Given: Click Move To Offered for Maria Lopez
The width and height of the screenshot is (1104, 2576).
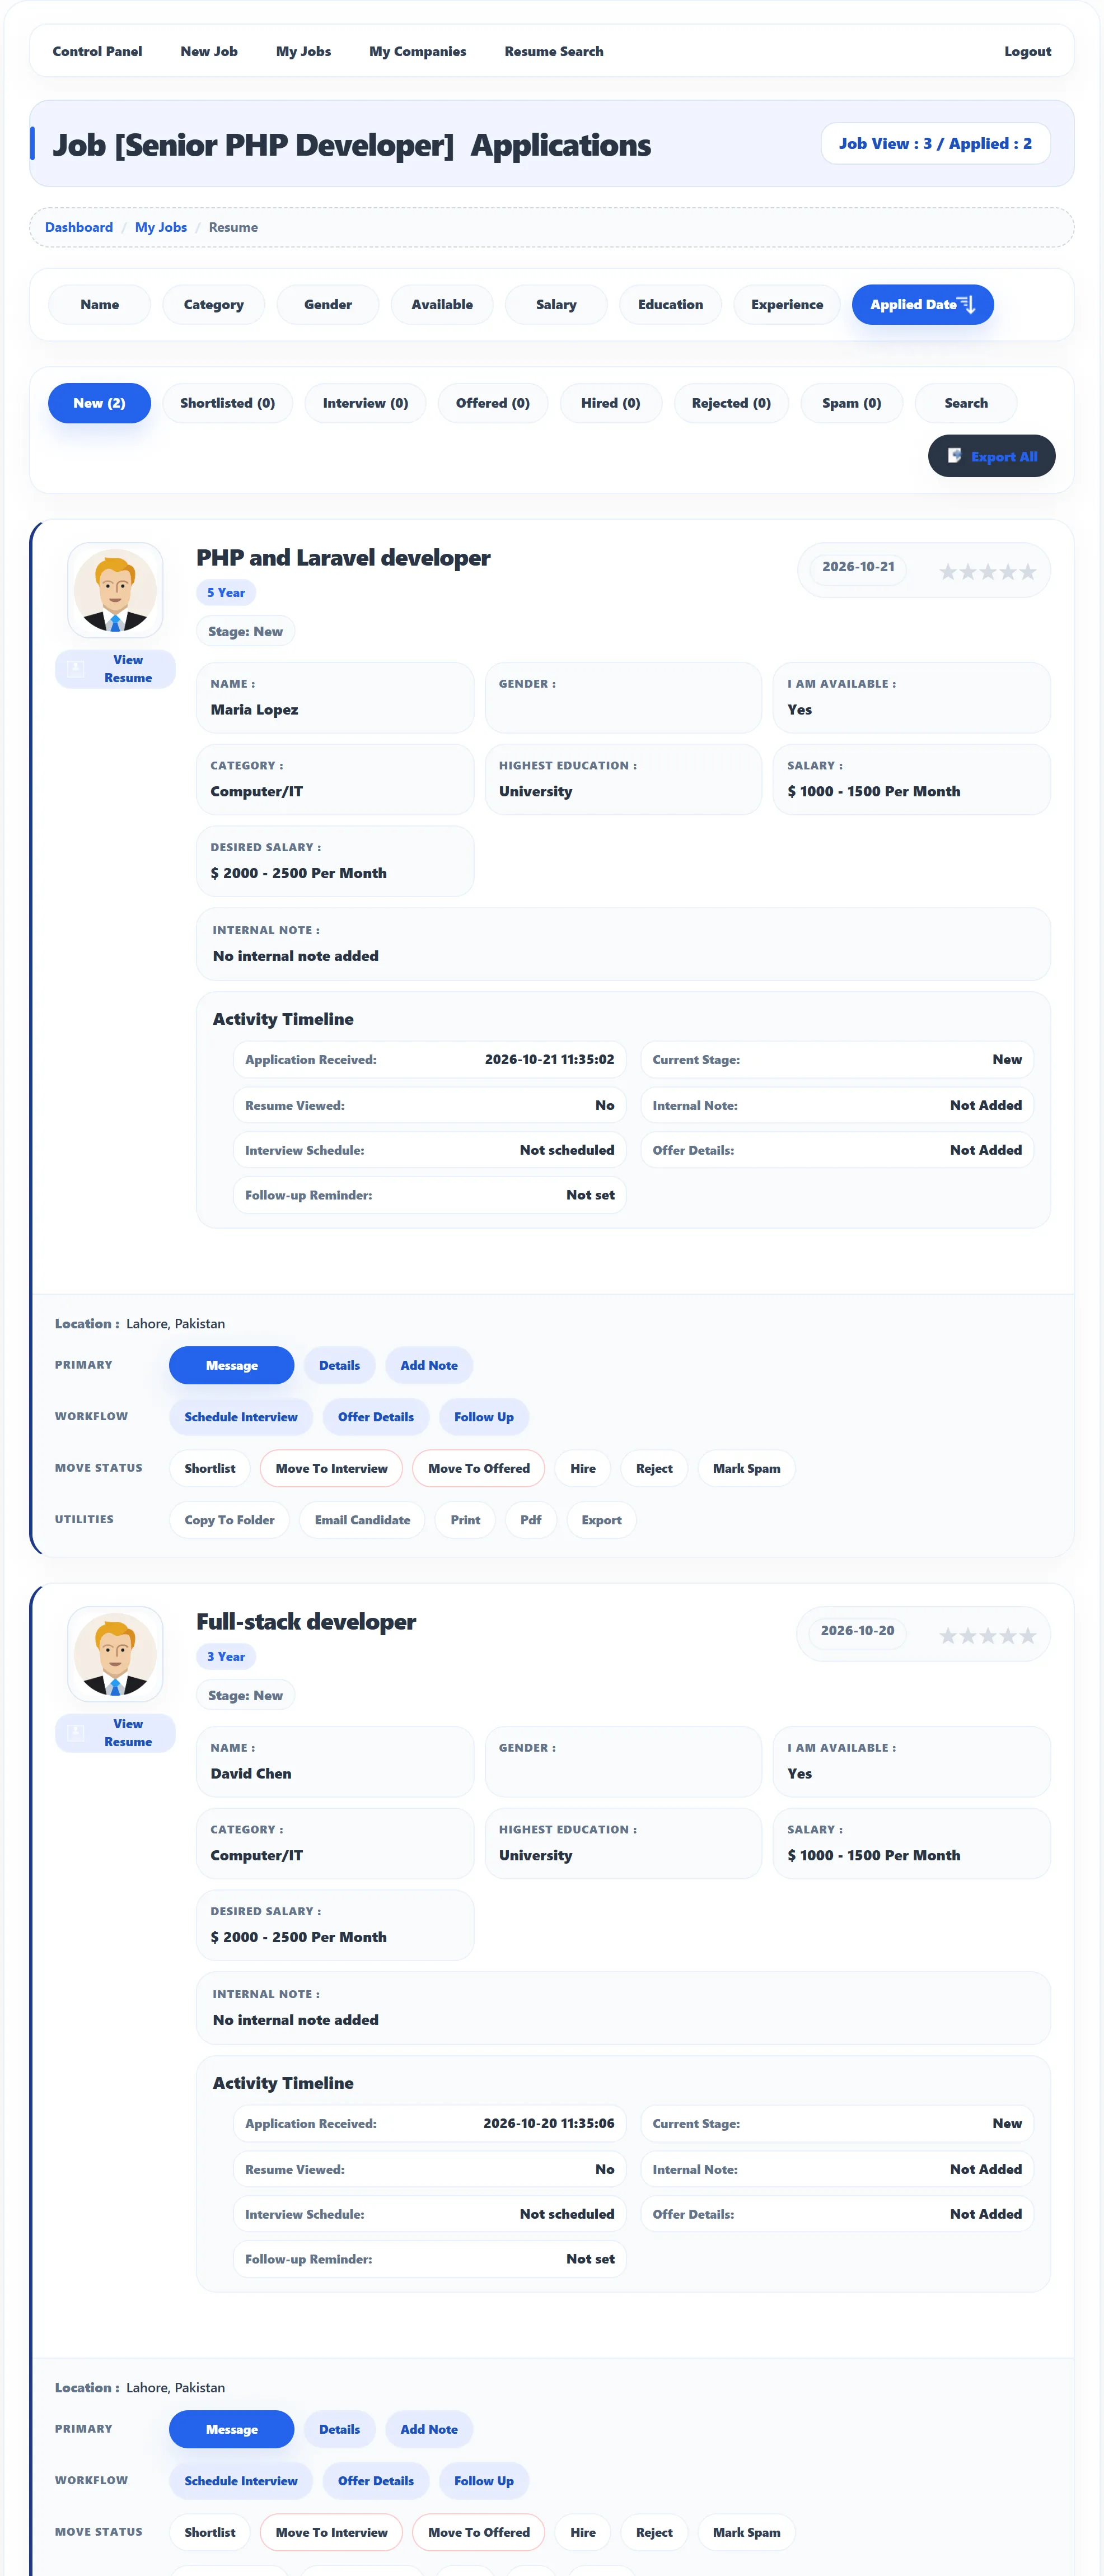Looking at the screenshot, I should (x=479, y=1468).
